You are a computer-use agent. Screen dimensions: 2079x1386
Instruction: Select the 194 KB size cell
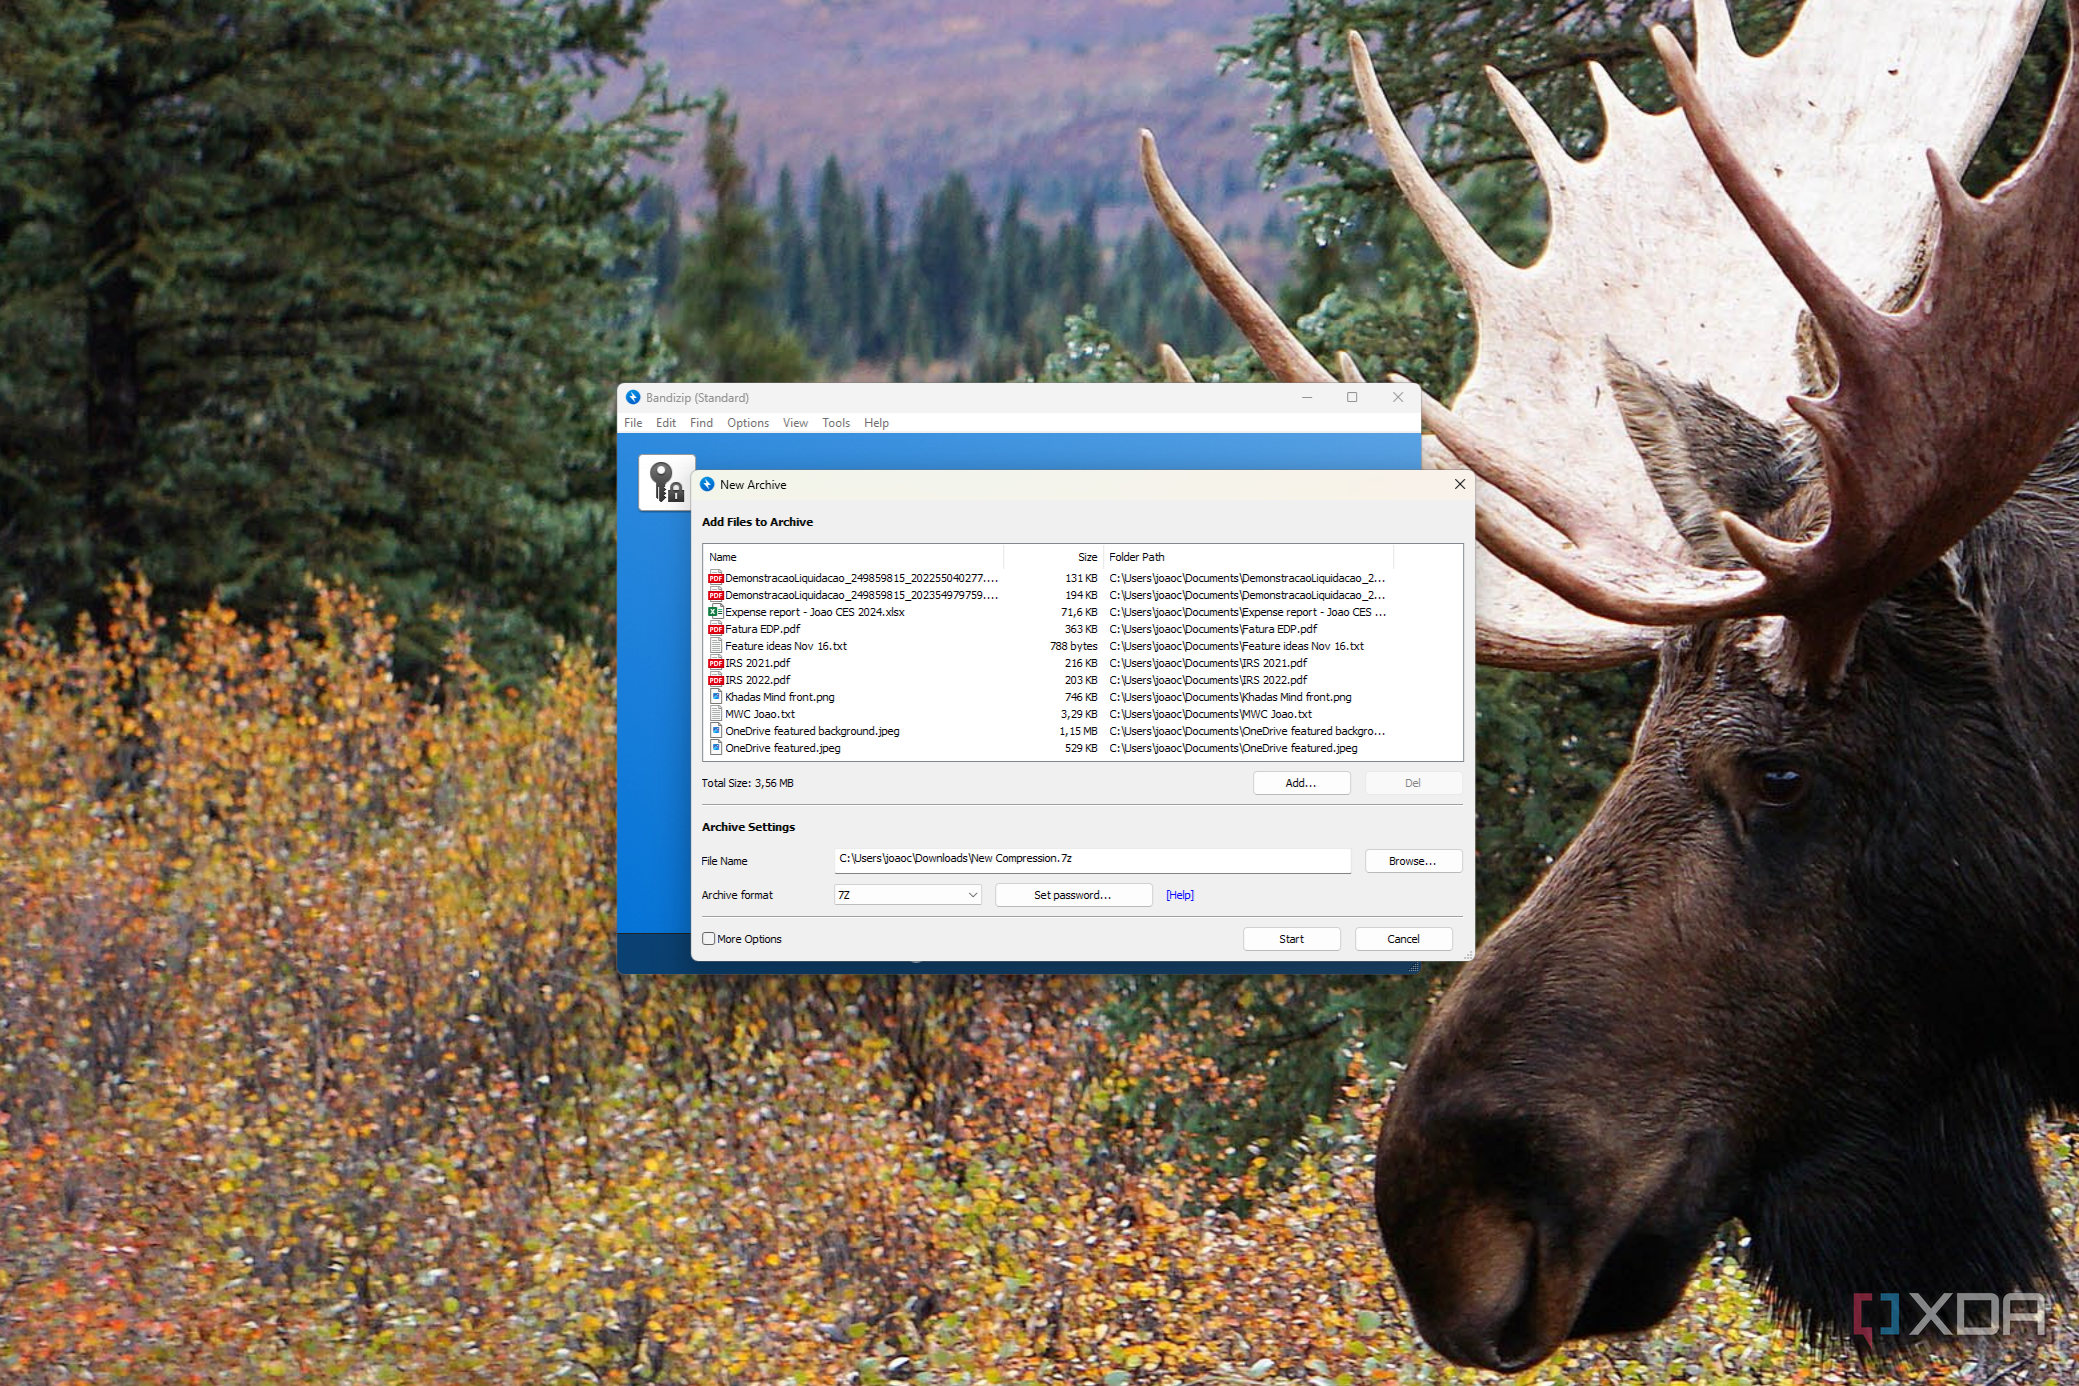pos(1080,595)
